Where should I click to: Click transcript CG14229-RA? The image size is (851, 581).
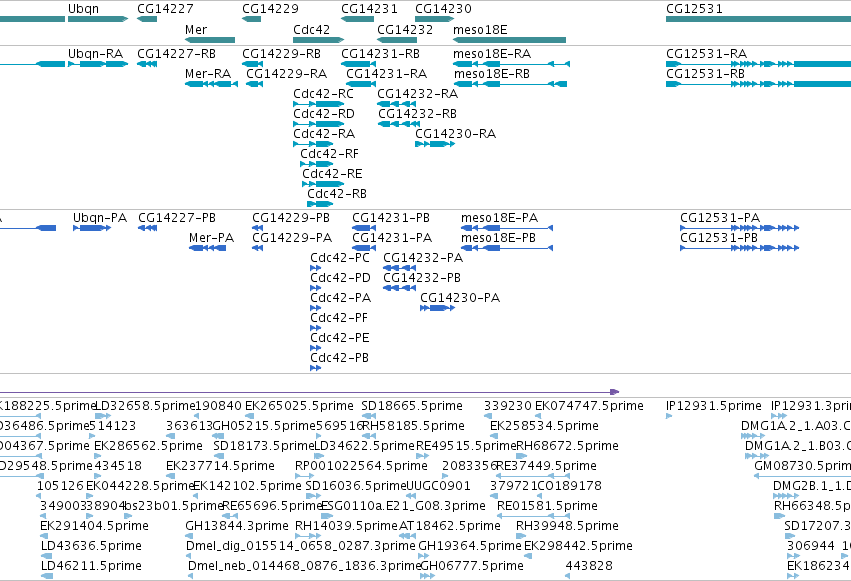tap(255, 84)
